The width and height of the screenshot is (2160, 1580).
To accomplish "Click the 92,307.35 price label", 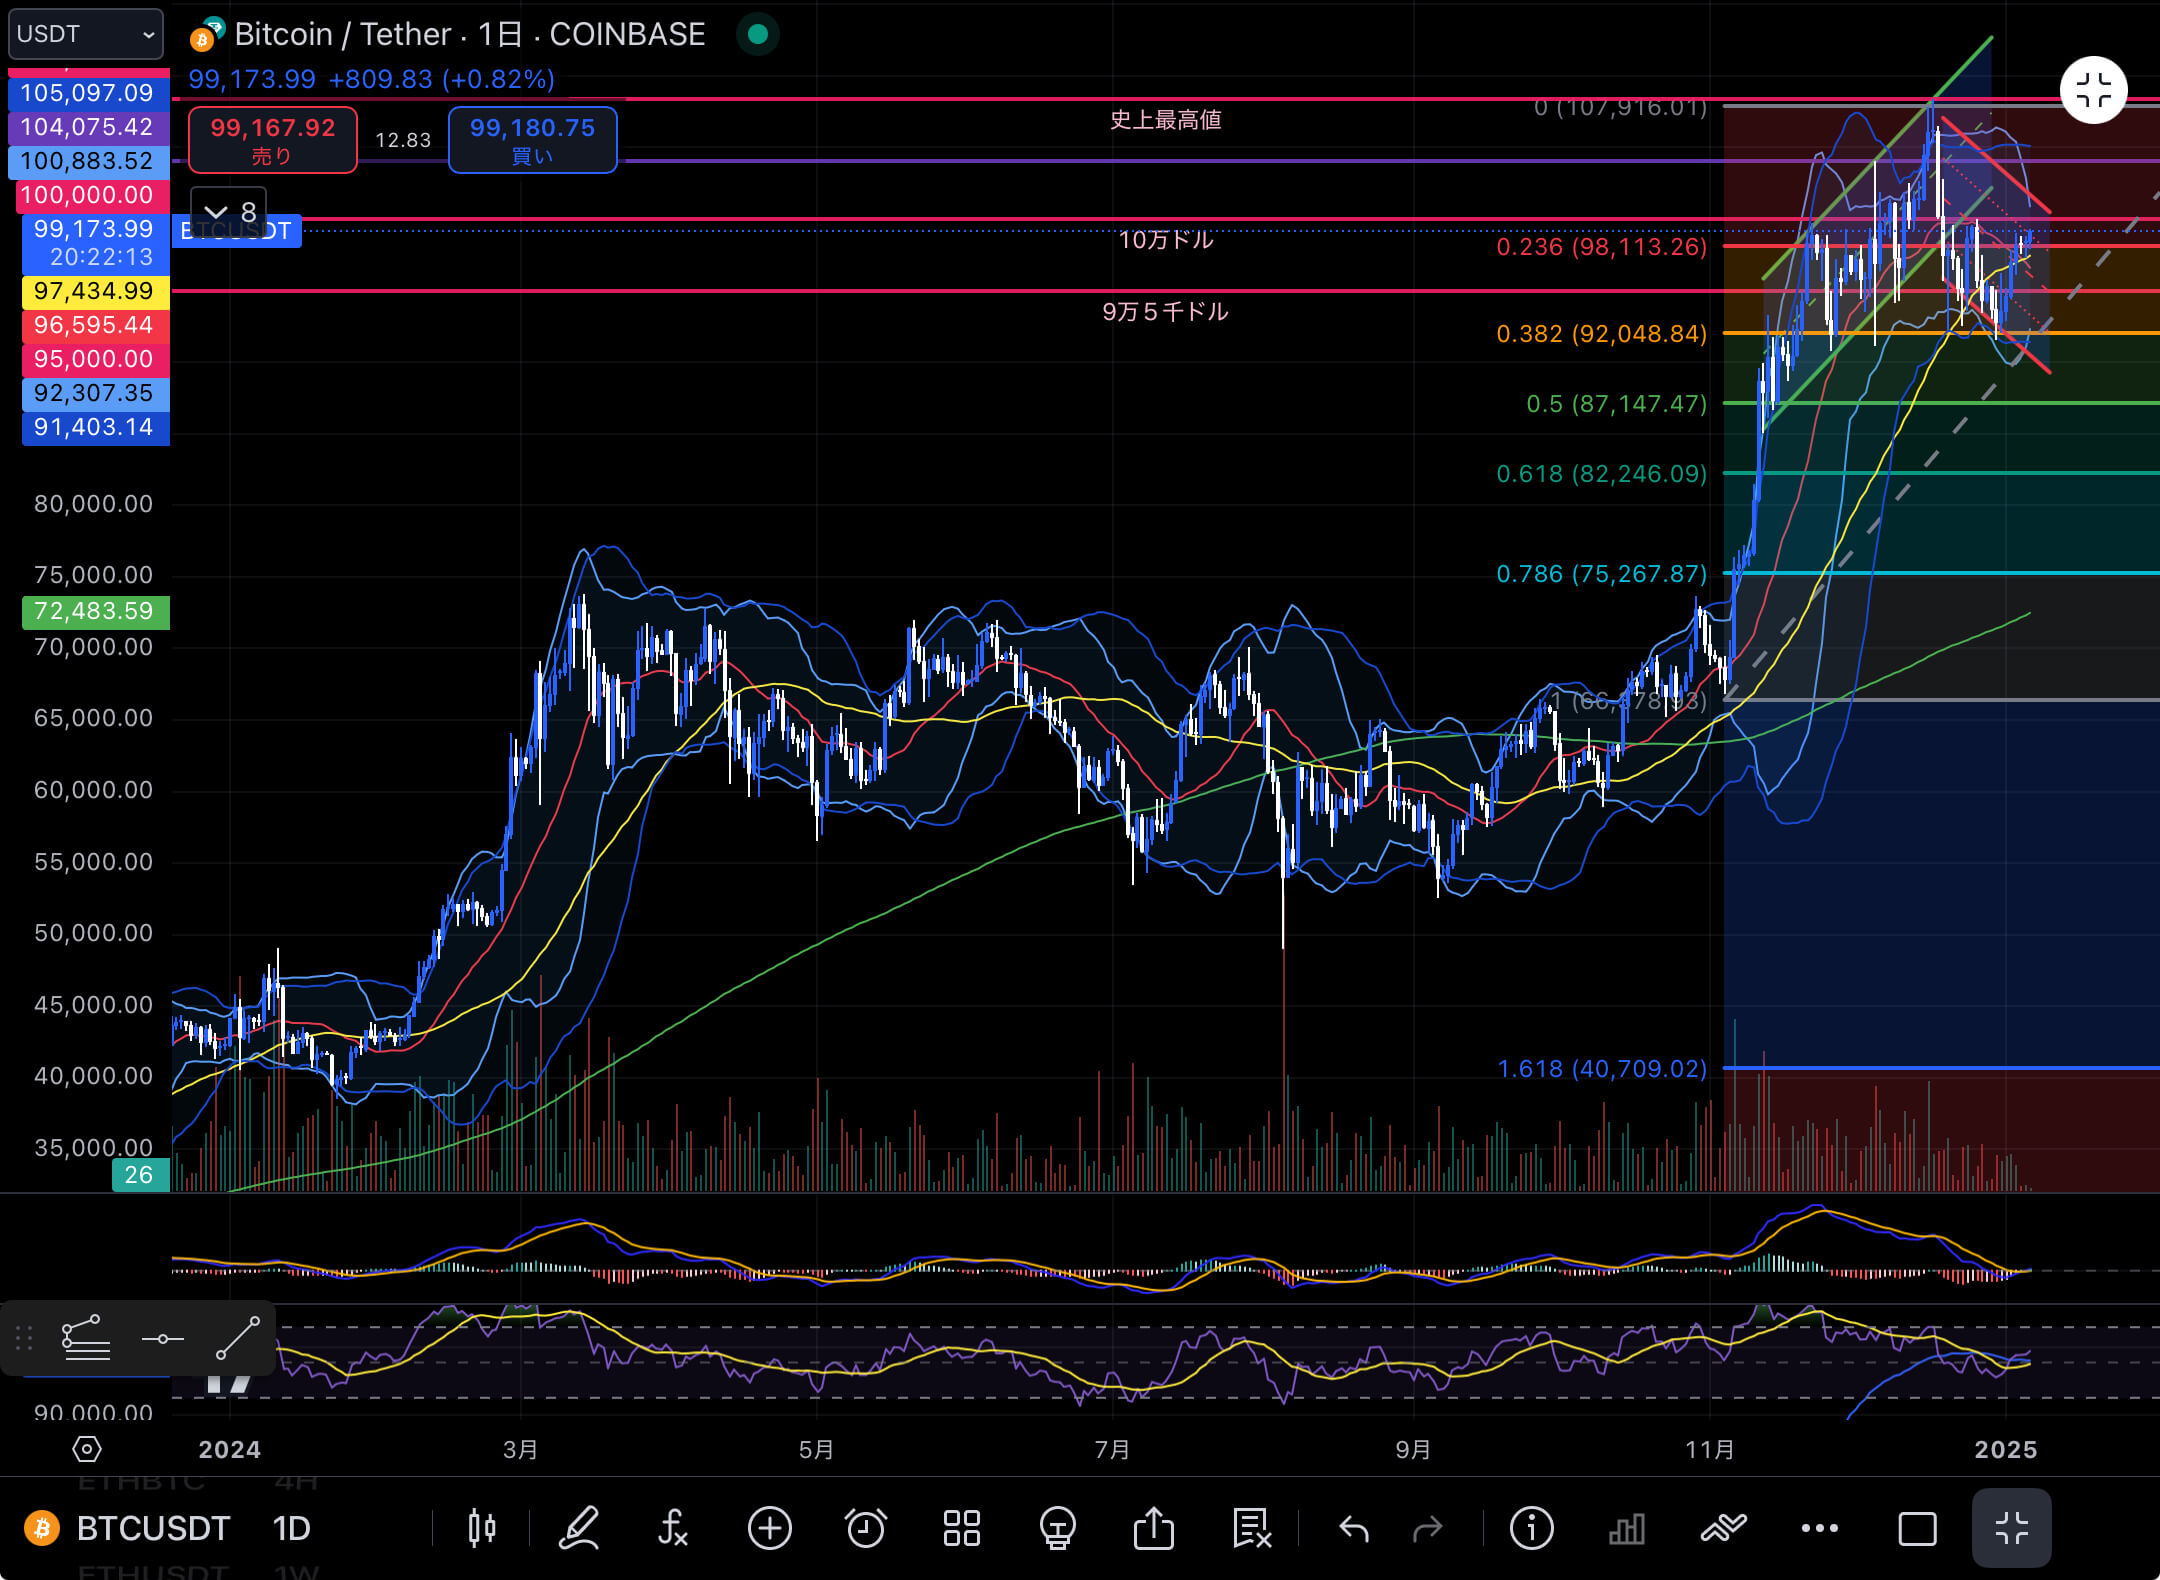I will point(96,393).
